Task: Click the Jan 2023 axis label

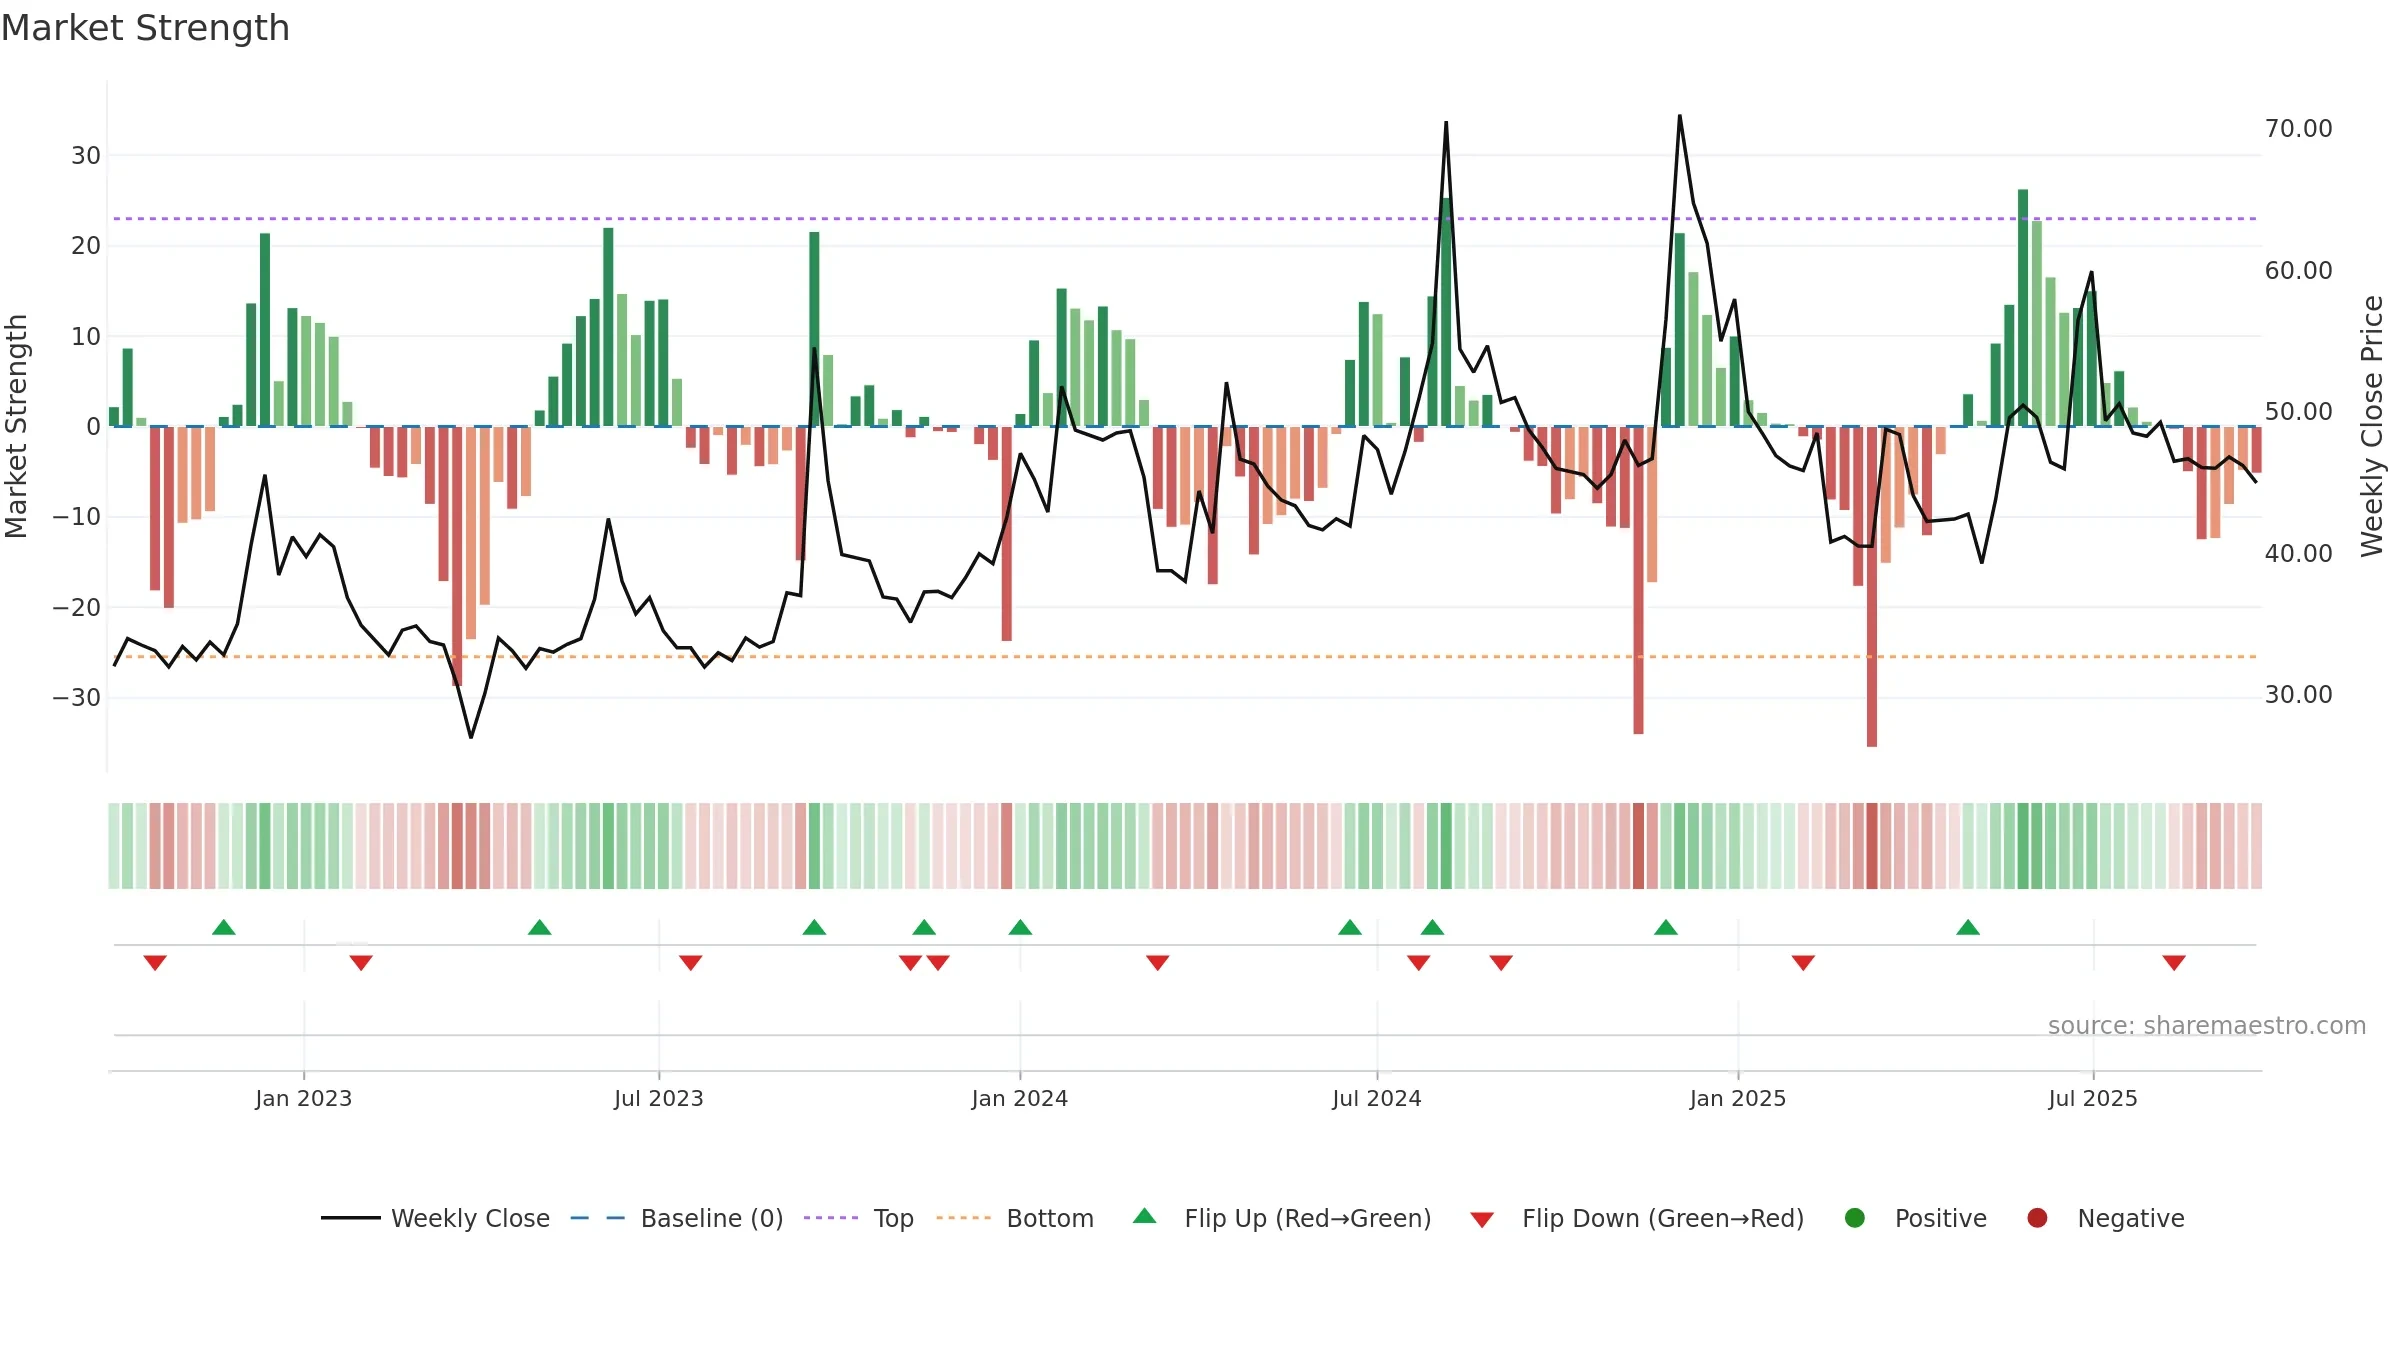Action: pyautogui.click(x=303, y=1099)
